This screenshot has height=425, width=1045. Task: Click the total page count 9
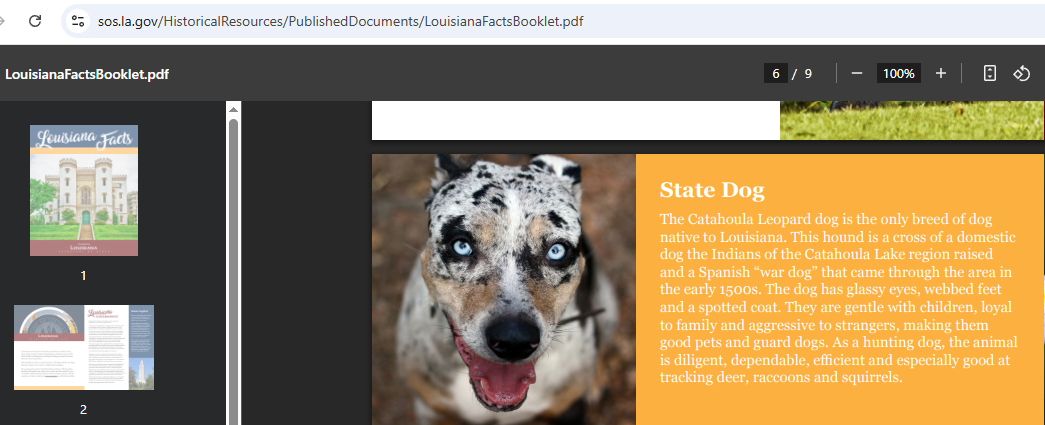click(x=808, y=73)
